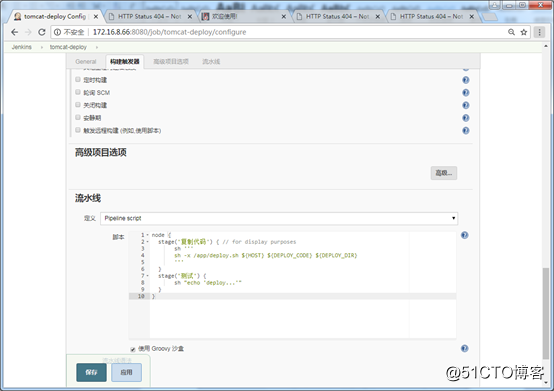The image size is (554, 391).
Task: Open help for 轮询 SCM option
Action: point(466,93)
